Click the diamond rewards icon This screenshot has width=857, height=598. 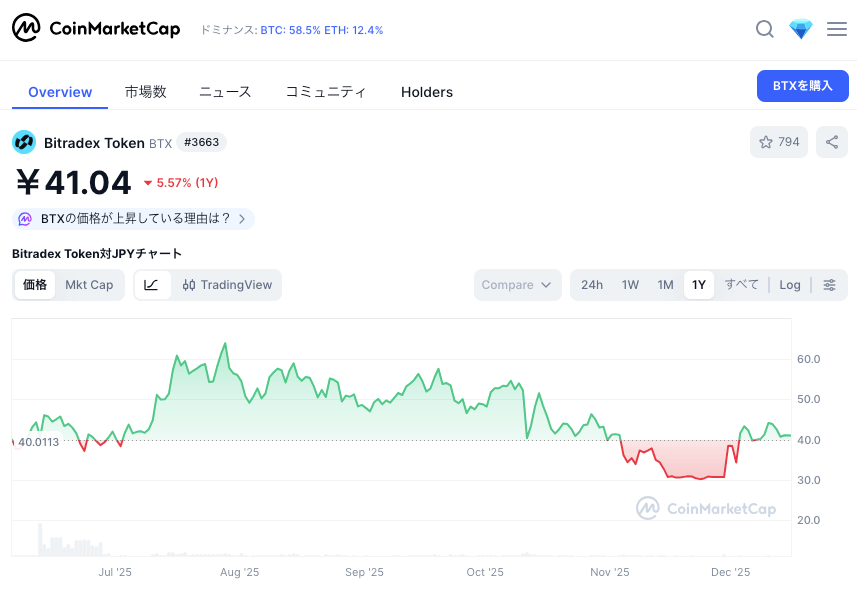[x=801, y=30]
